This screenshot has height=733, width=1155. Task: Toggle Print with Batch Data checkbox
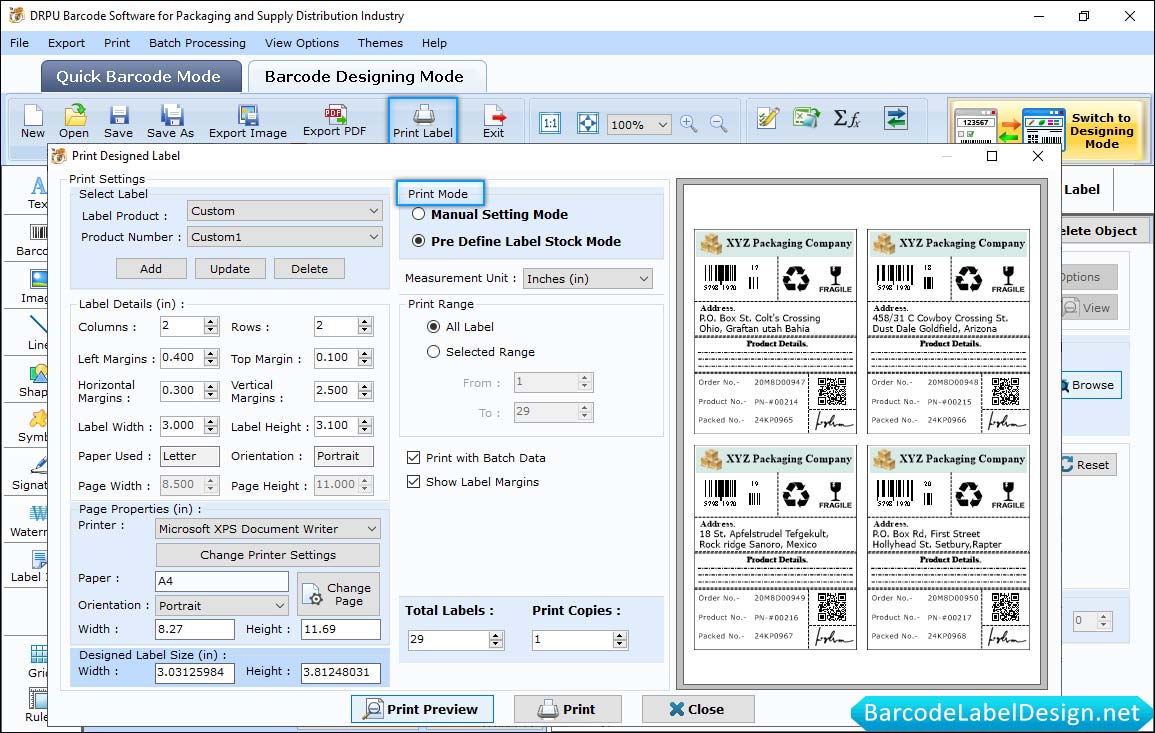point(413,457)
